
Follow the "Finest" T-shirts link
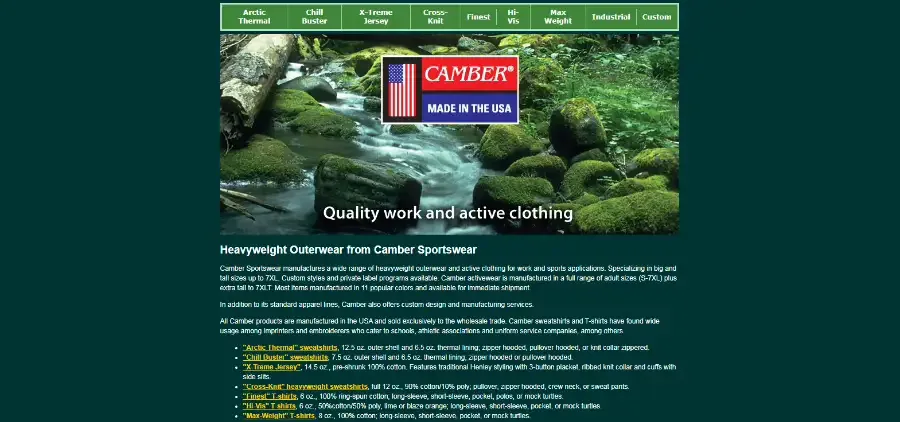pyautogui.click(x=270, y=396)
